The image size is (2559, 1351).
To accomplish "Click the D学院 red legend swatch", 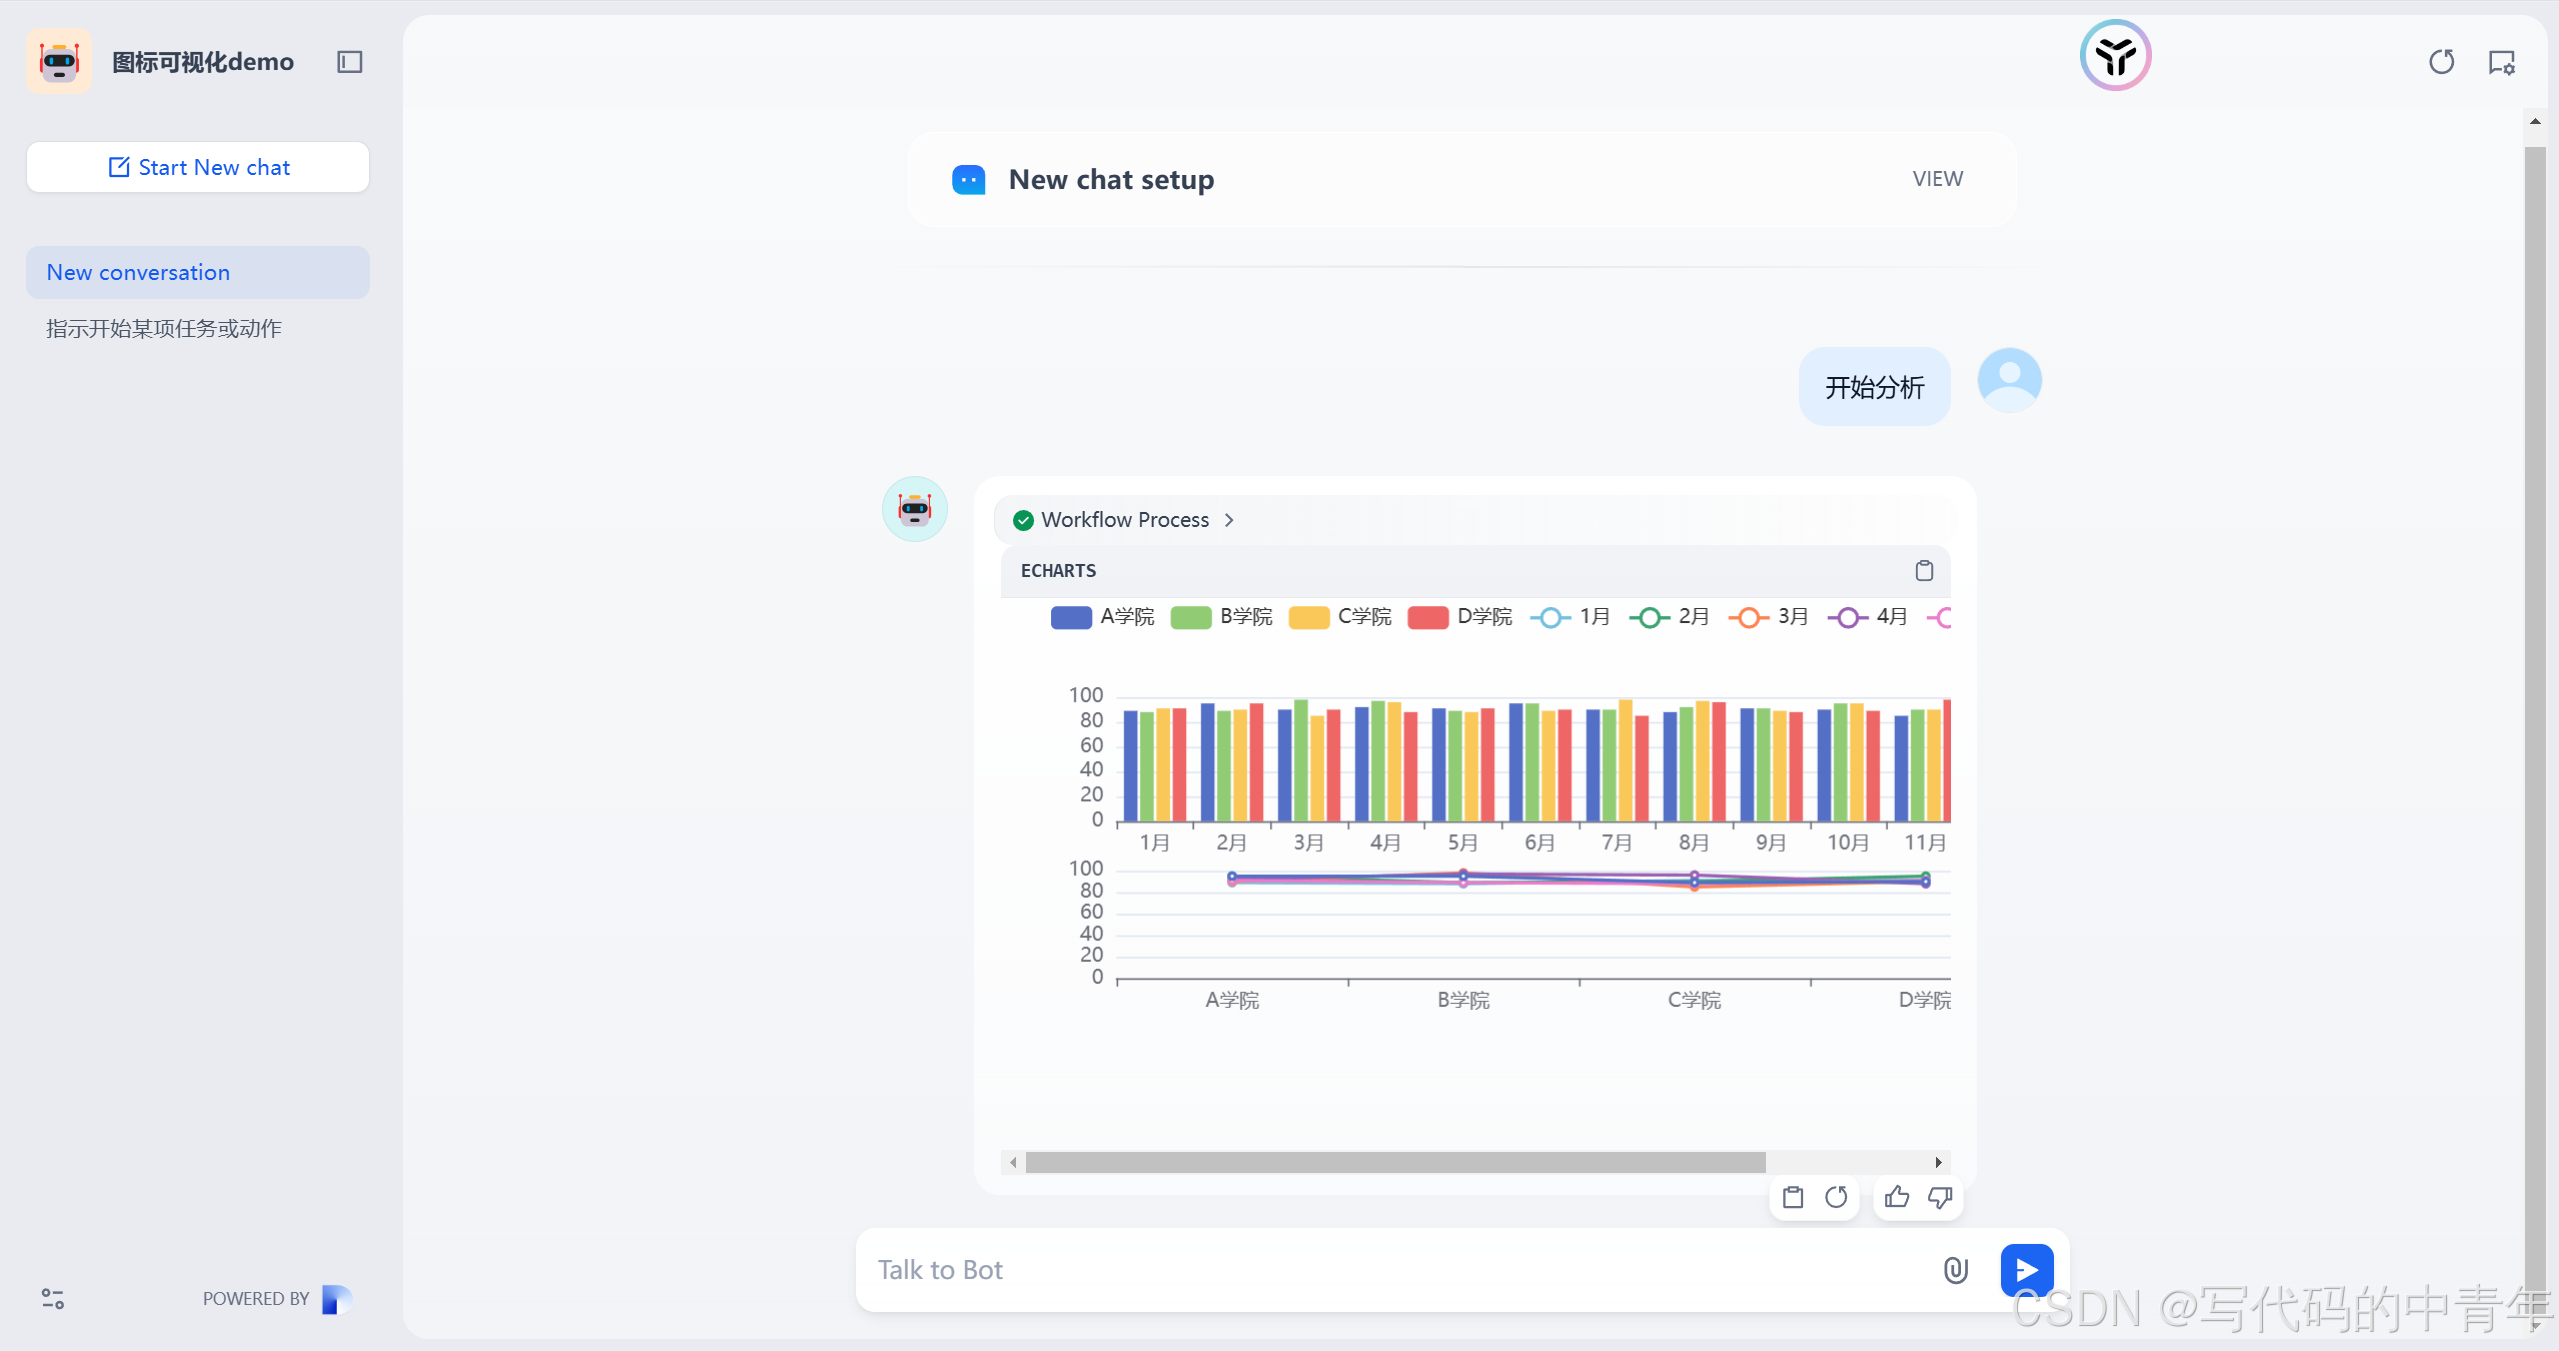I will click(x=1427, y=617).
